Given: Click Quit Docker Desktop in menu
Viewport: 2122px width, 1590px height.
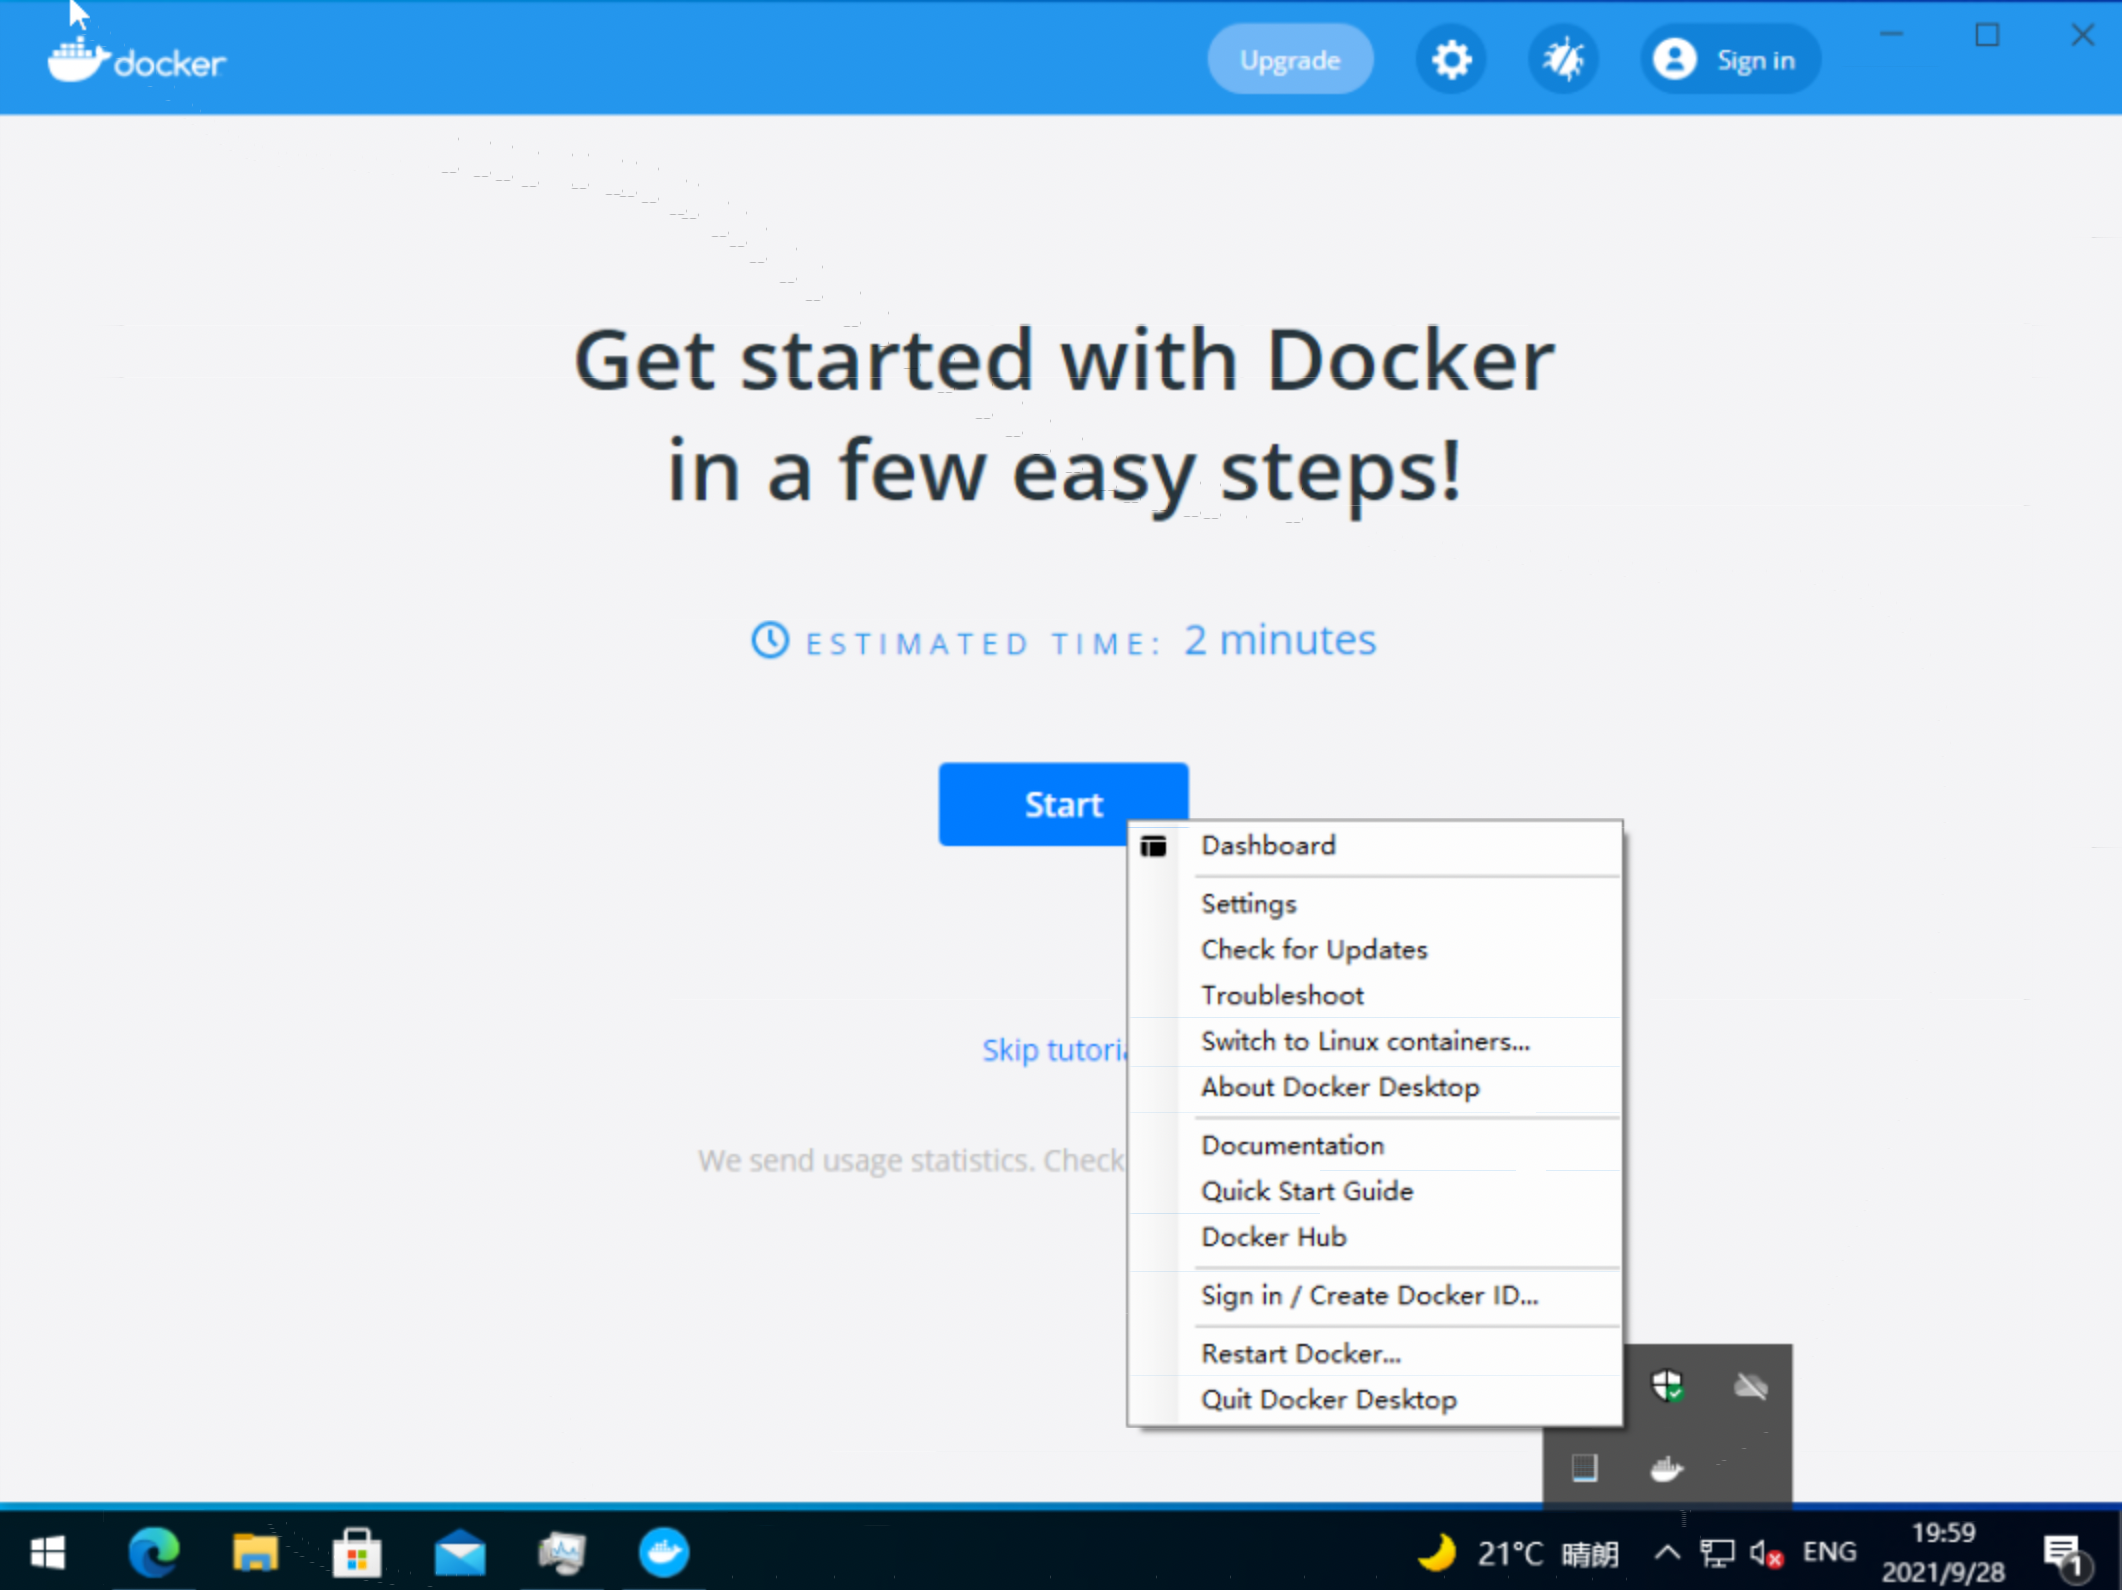Looking at the screenshot, I should 1328,1400.
